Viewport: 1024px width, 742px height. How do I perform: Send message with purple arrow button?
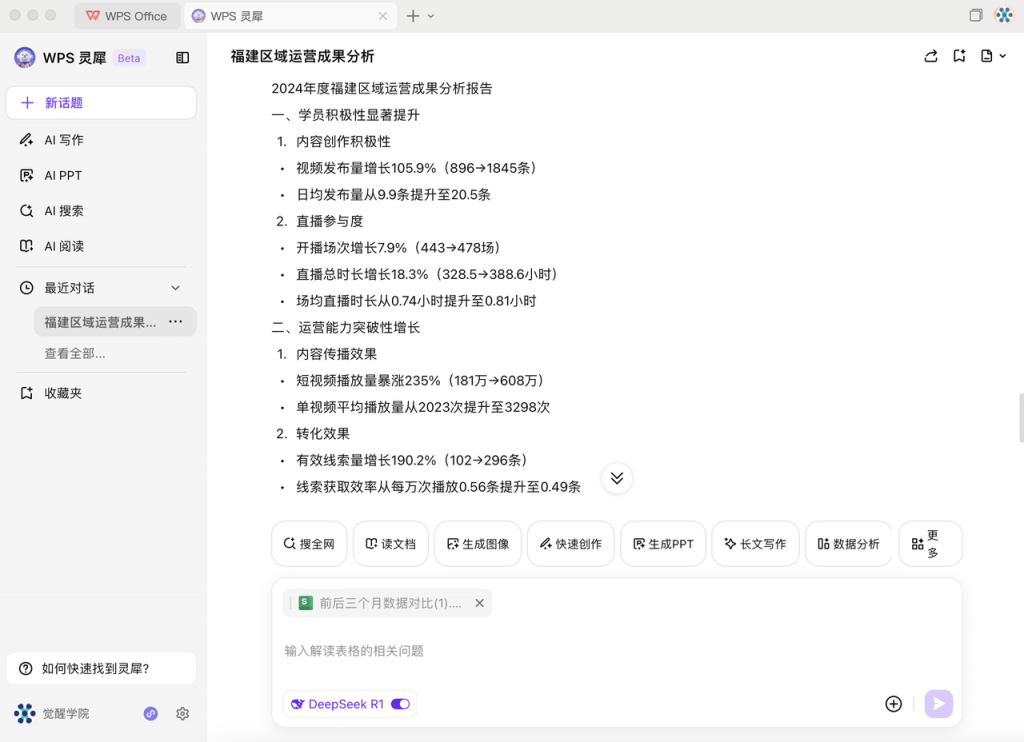938,703
